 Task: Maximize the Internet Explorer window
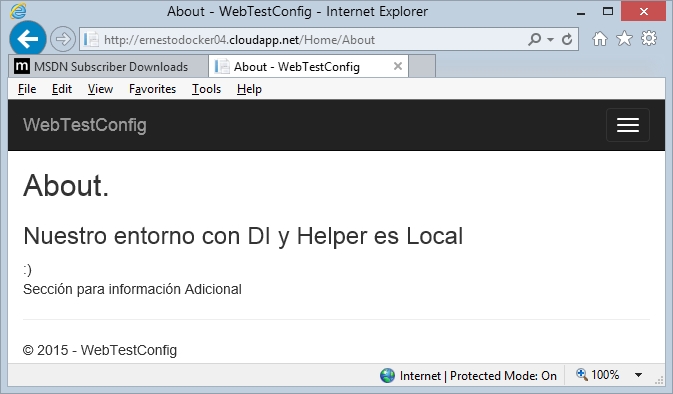(608, 12)
